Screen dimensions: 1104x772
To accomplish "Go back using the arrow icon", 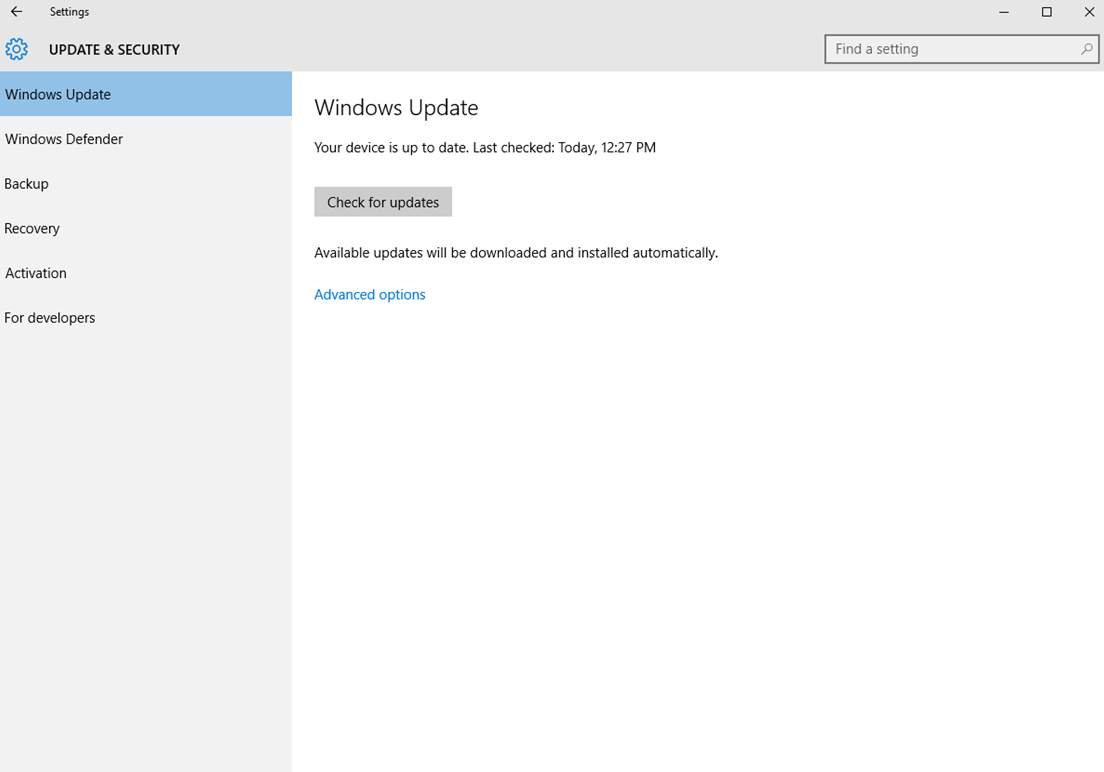I will coord(16,11).
